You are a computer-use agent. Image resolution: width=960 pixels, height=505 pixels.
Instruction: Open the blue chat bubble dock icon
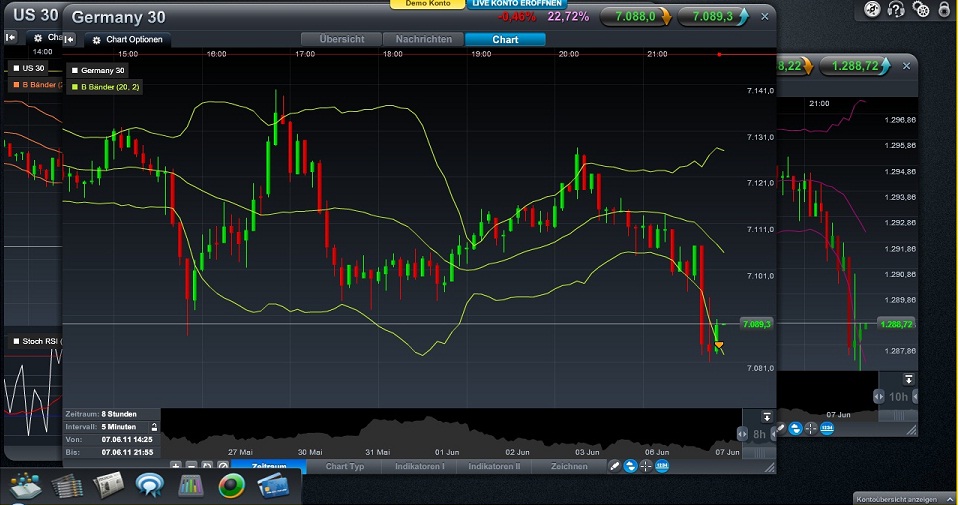(x=150, y=485)
